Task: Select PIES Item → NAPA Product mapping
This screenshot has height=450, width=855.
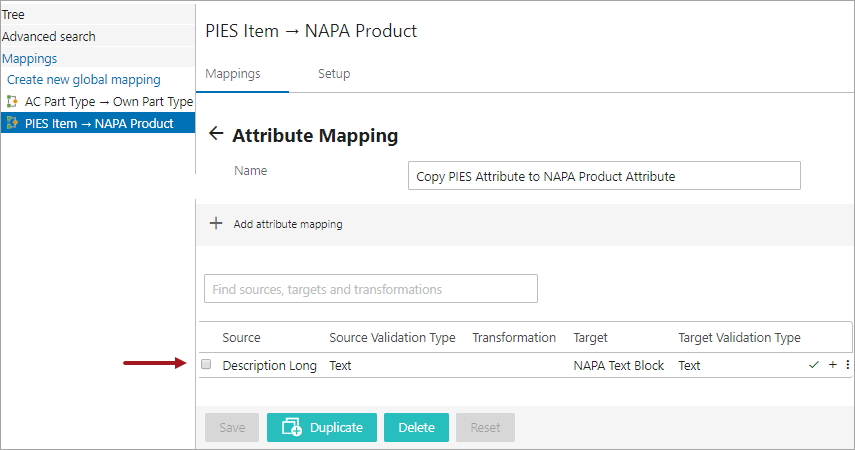Action: tap(99, 123)
